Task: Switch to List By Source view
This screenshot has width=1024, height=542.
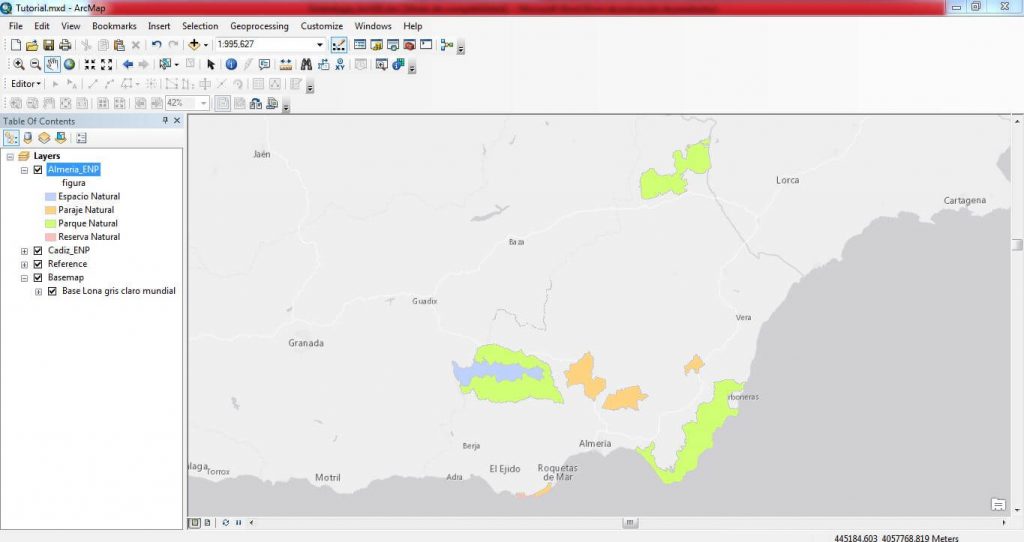Action: pos(28,138)
